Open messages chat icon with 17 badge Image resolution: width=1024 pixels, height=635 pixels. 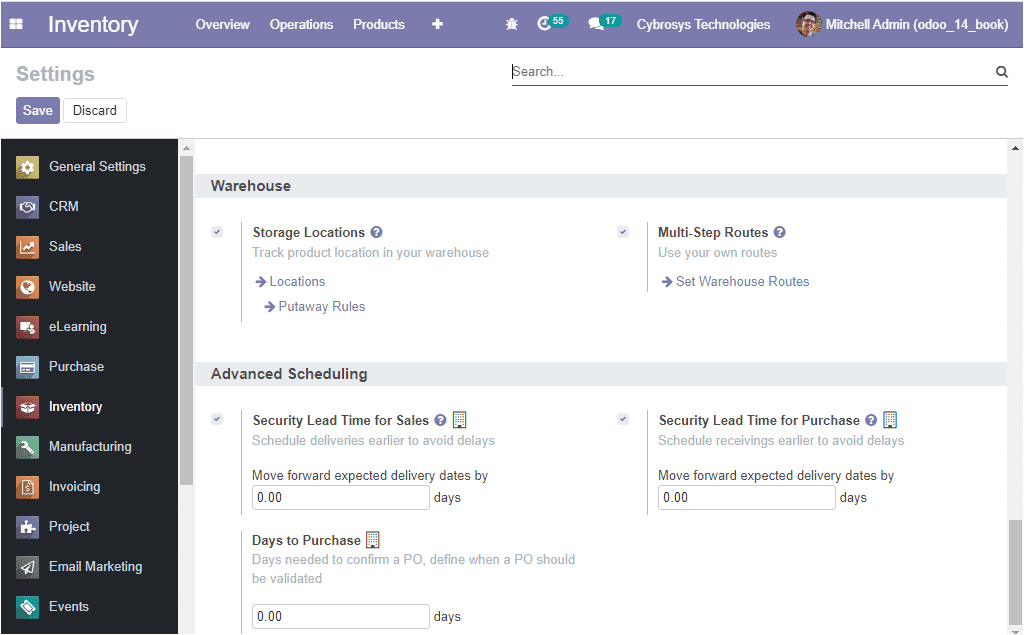click(x=604, y=23)
